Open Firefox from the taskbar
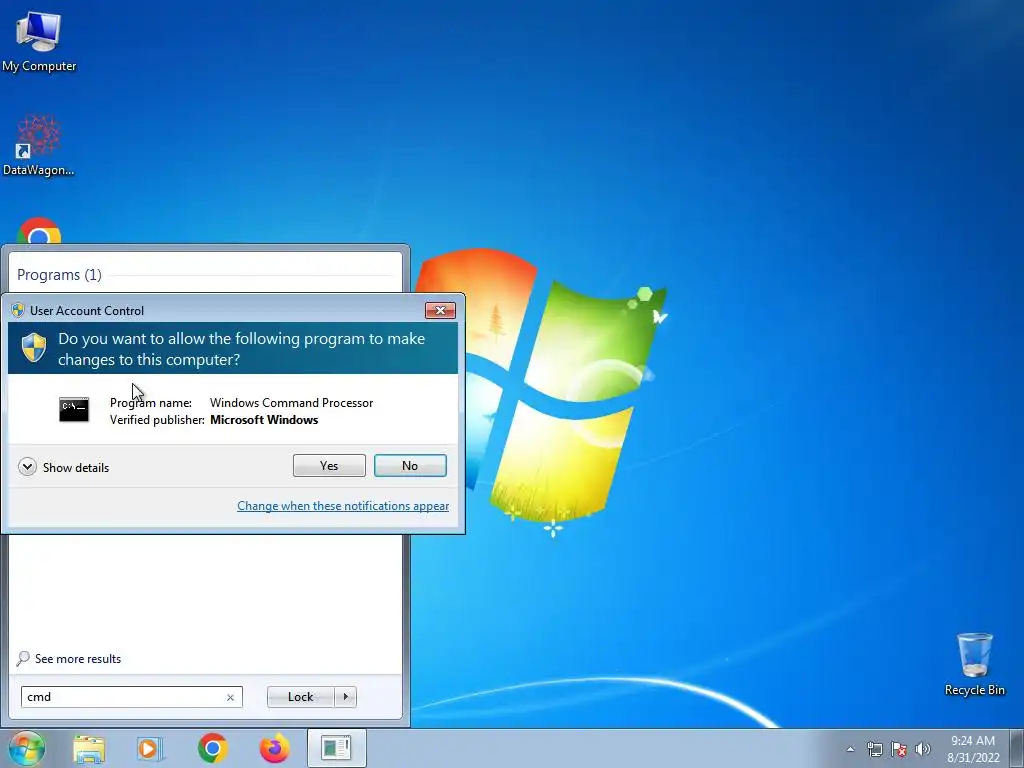 pyautogui.click(x=274, y=748)
